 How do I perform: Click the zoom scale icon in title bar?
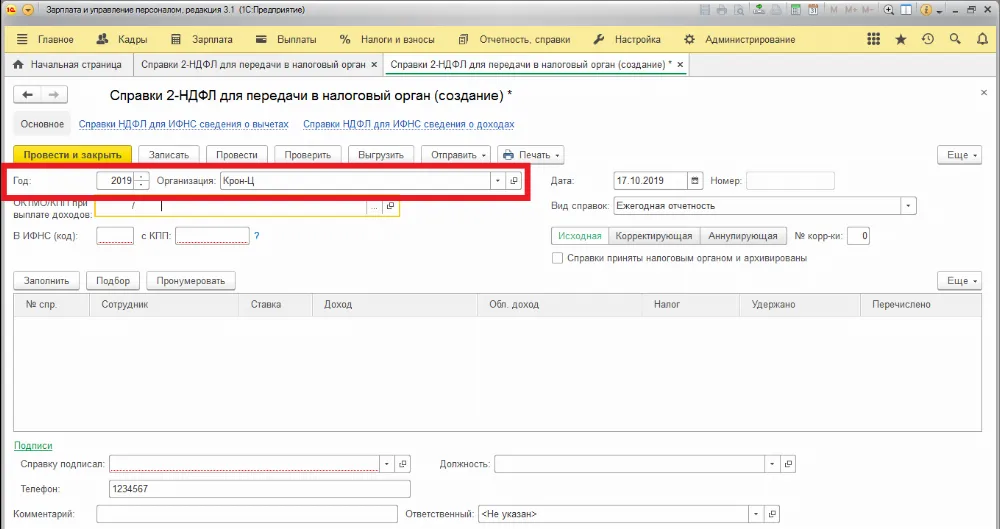pos(888,10)
